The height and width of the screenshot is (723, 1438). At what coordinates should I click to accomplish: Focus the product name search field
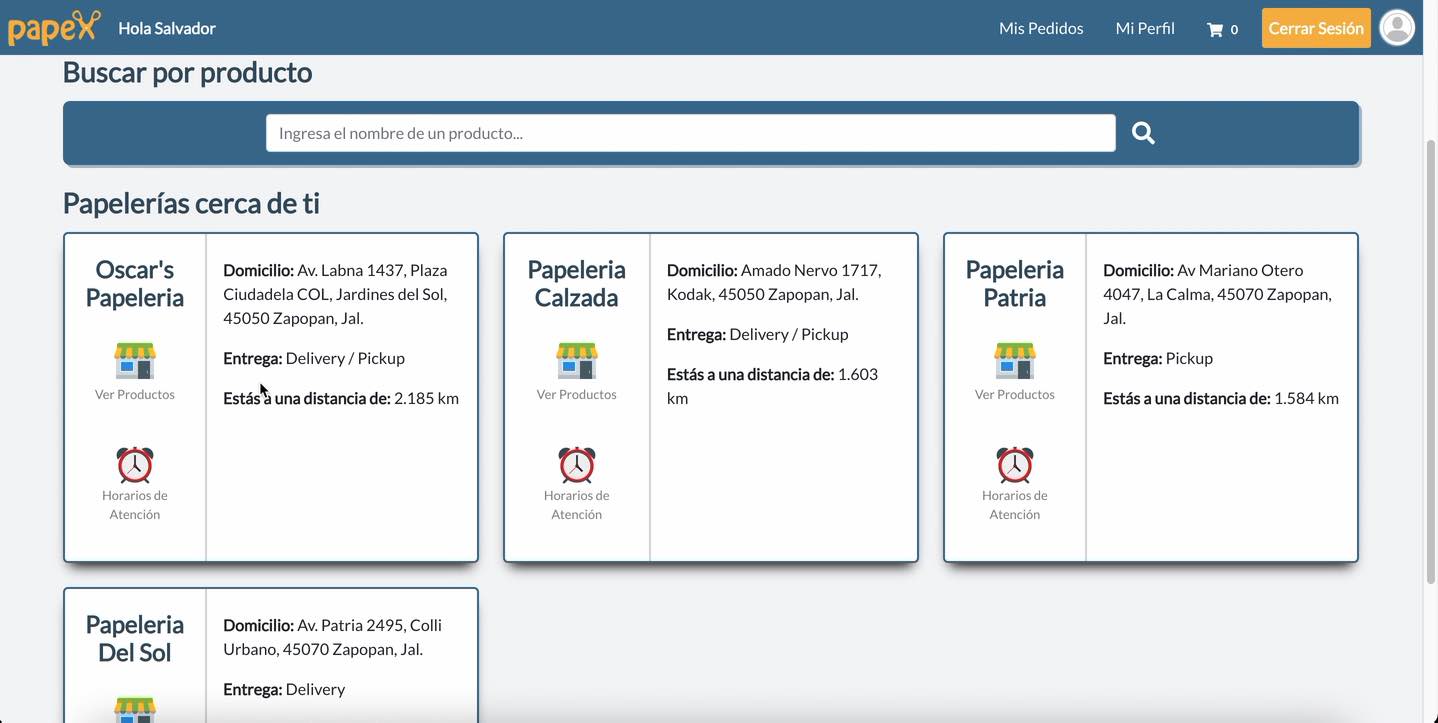tap(690, 133)
